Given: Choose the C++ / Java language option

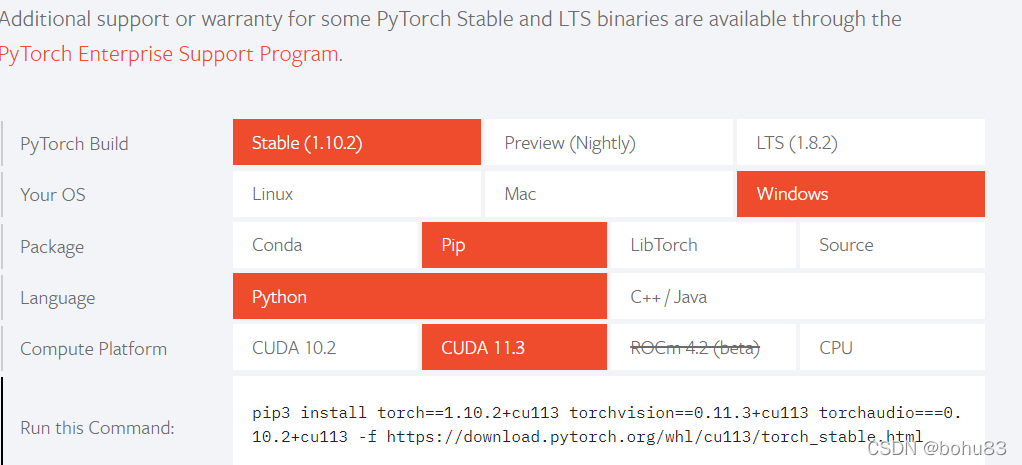Looking at the screenshot, I should pos(797,297).
